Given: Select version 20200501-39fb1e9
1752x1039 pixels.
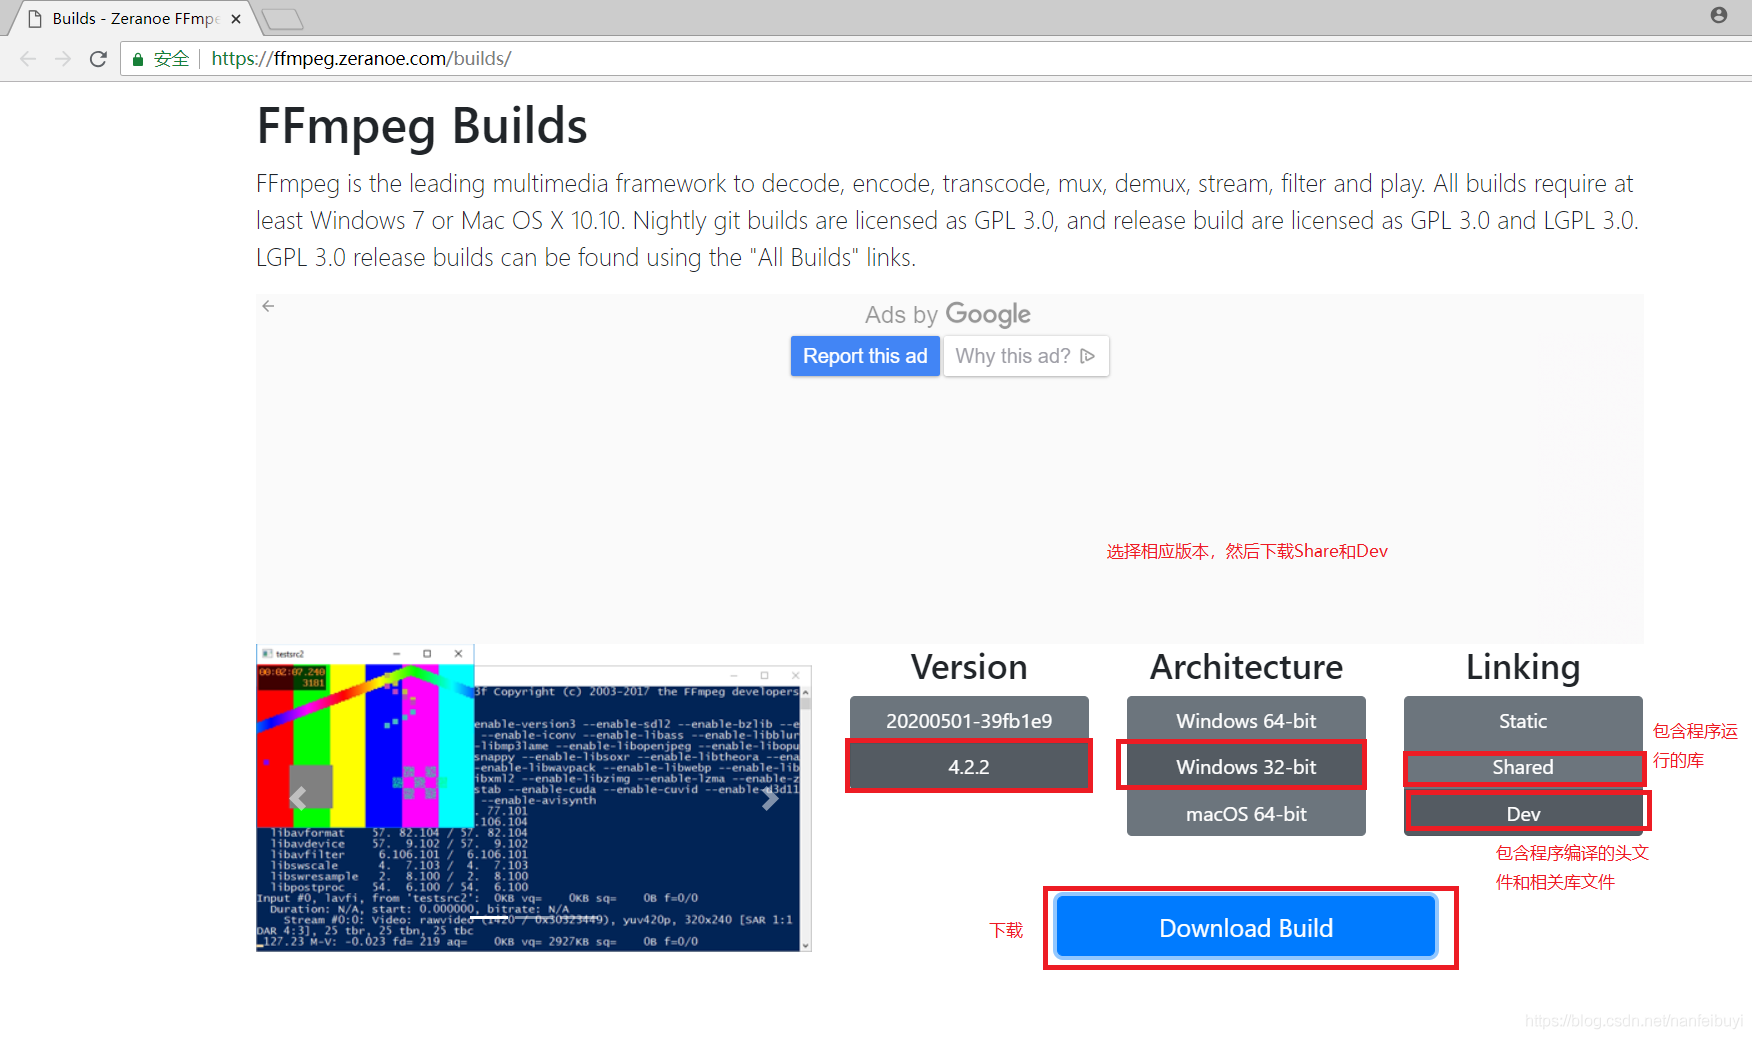Looking at the screenshot, I should point(969,720).
